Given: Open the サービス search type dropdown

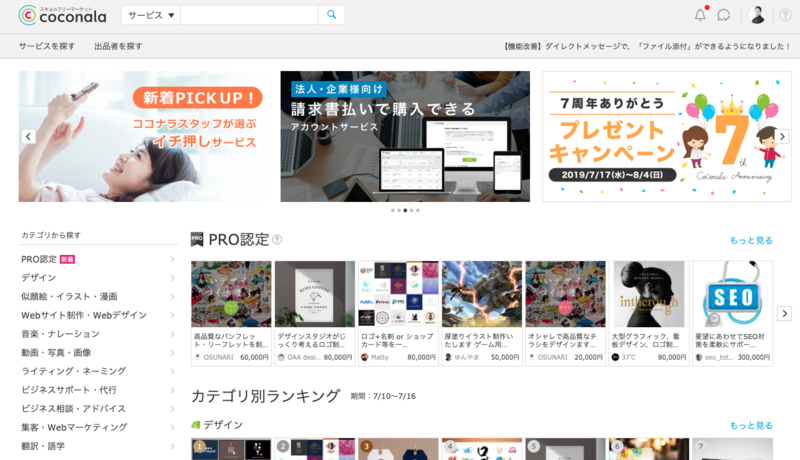Looking at the screenshot, I should 151,15.
